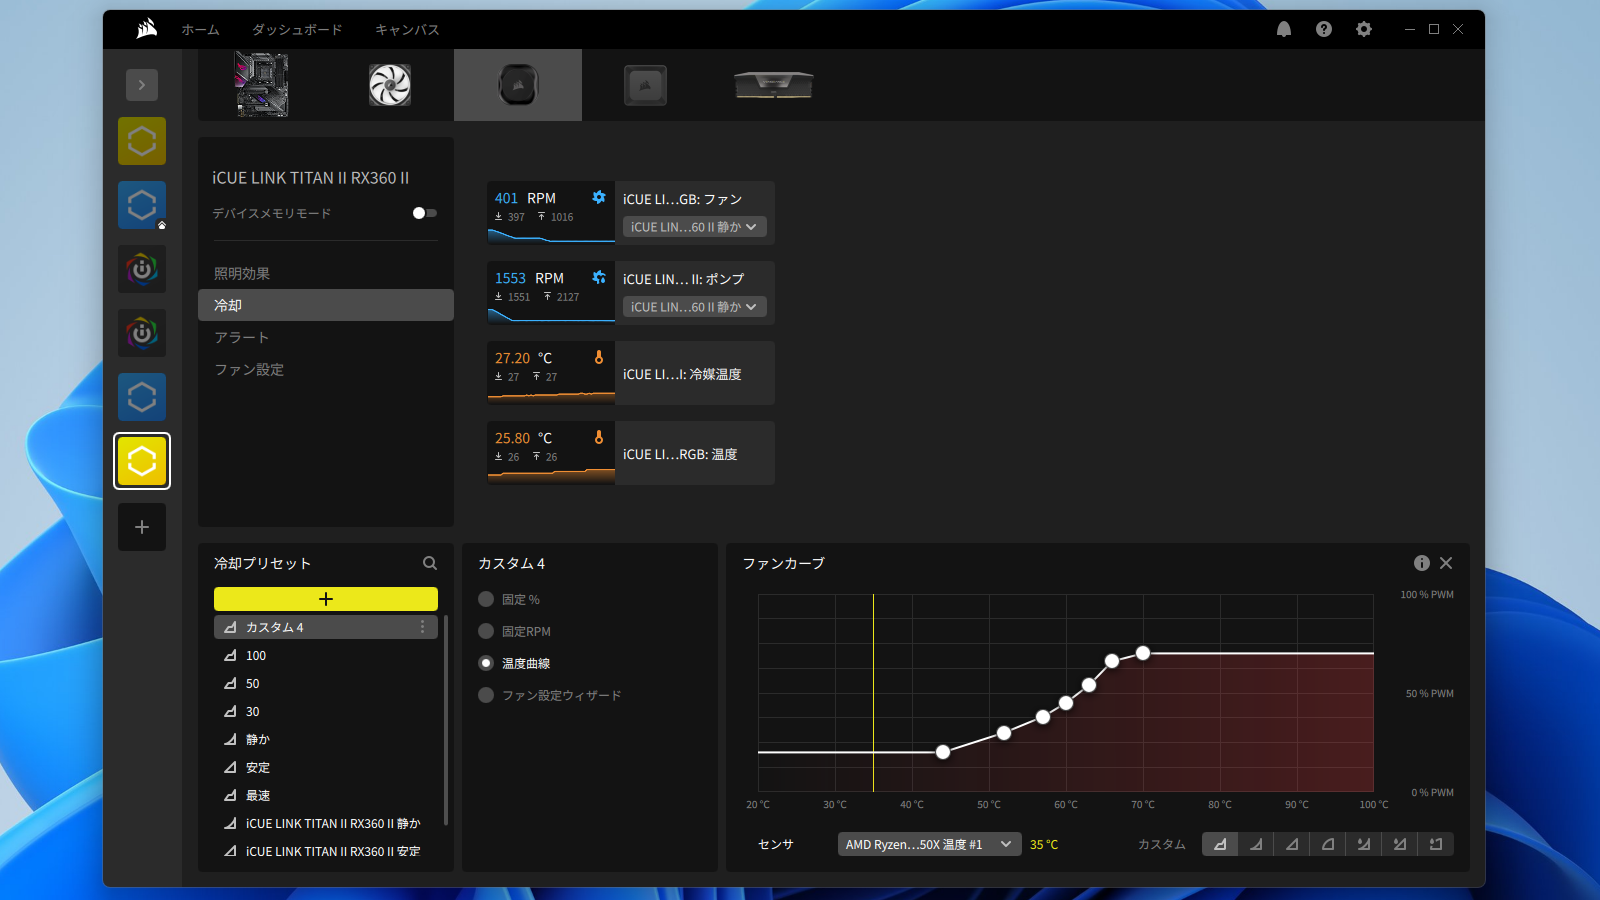Open the ダッシュボード tab
Screen dimensions: 1600x900
pos(297,29)
